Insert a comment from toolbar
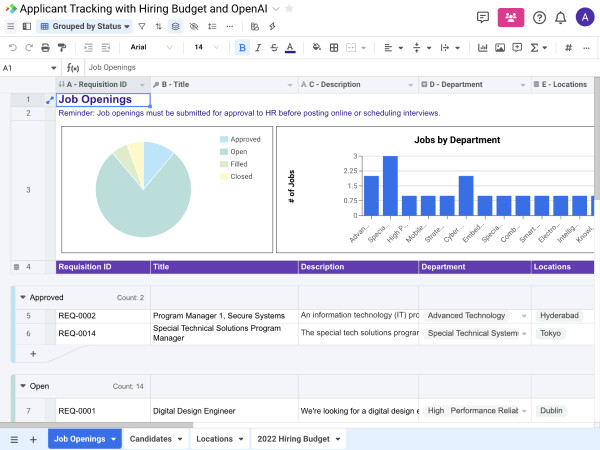 (x=517, y=47)
